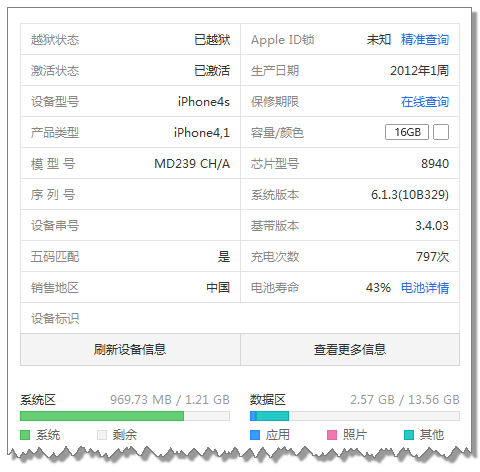The height and width of the screenshot is (472, 480).
Task: Click the 设备标识 row
Action: coord(240,318)
